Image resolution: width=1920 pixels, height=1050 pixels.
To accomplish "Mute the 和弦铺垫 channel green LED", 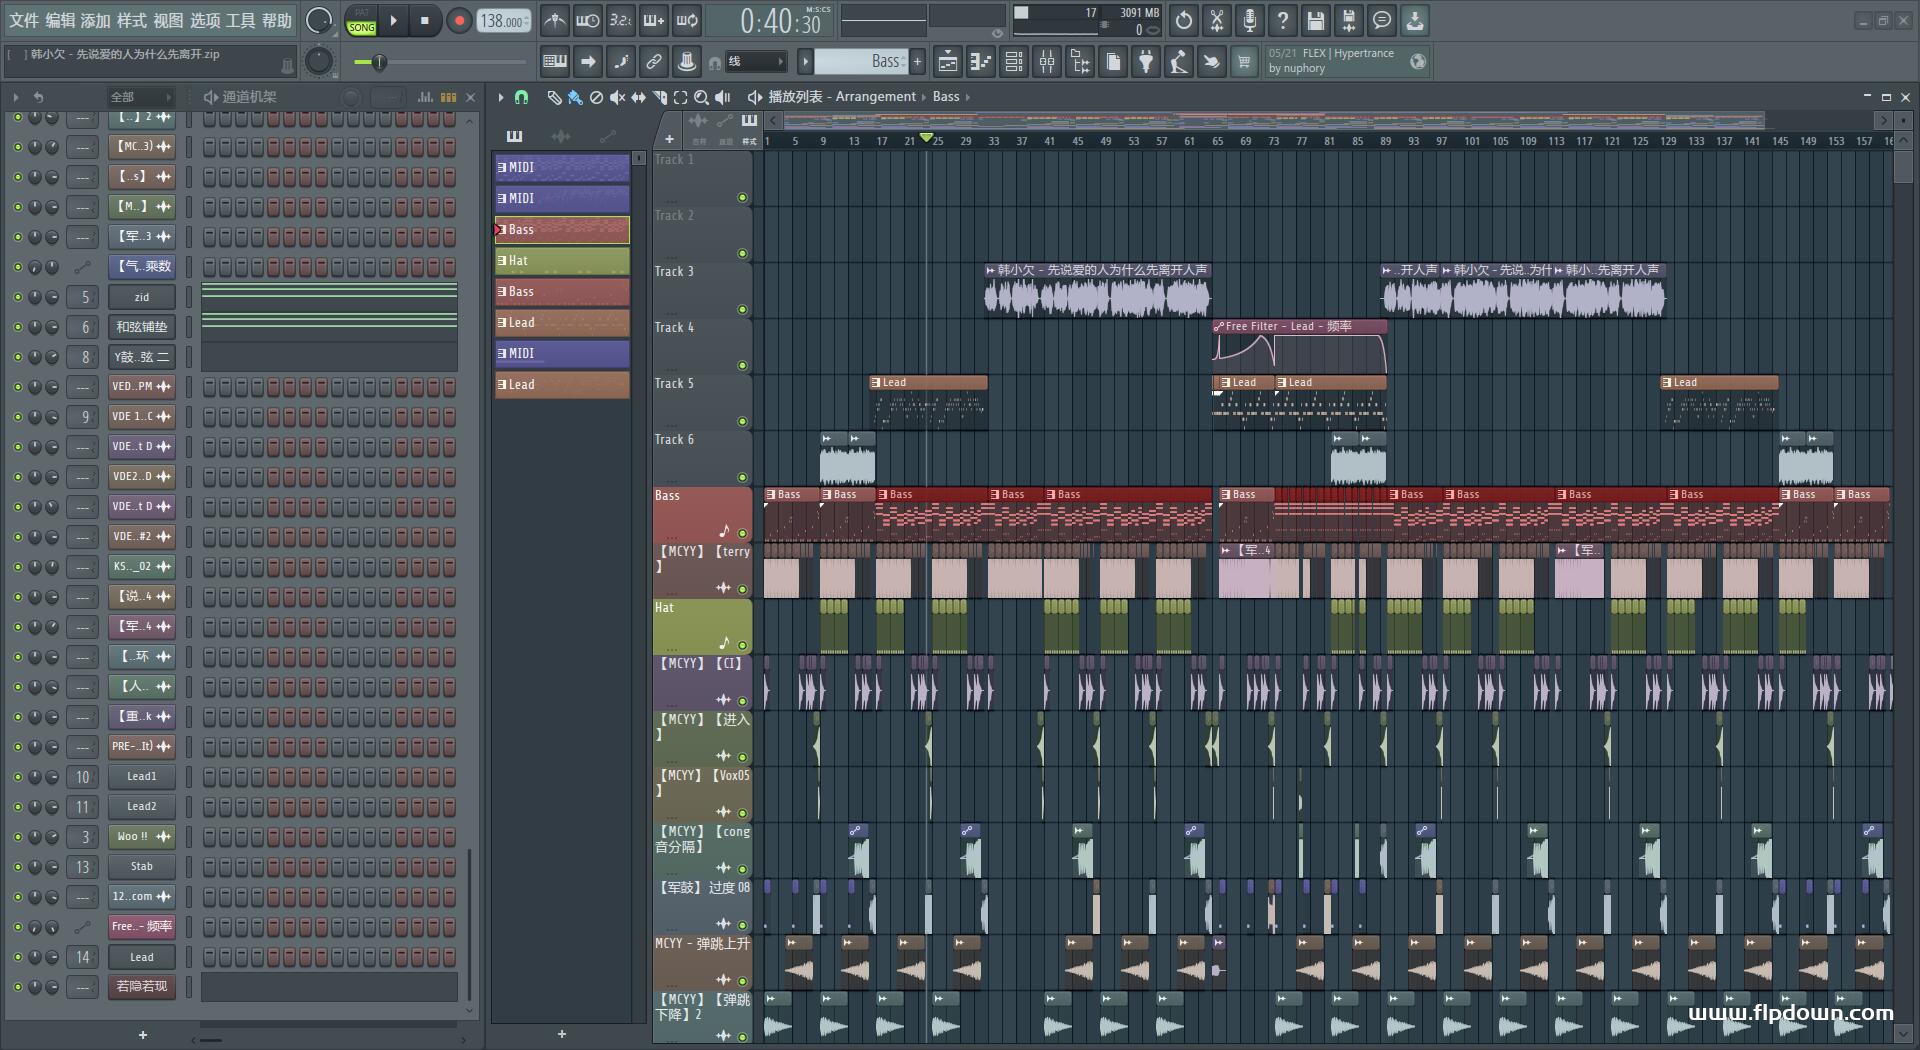I will click(17, 327).
